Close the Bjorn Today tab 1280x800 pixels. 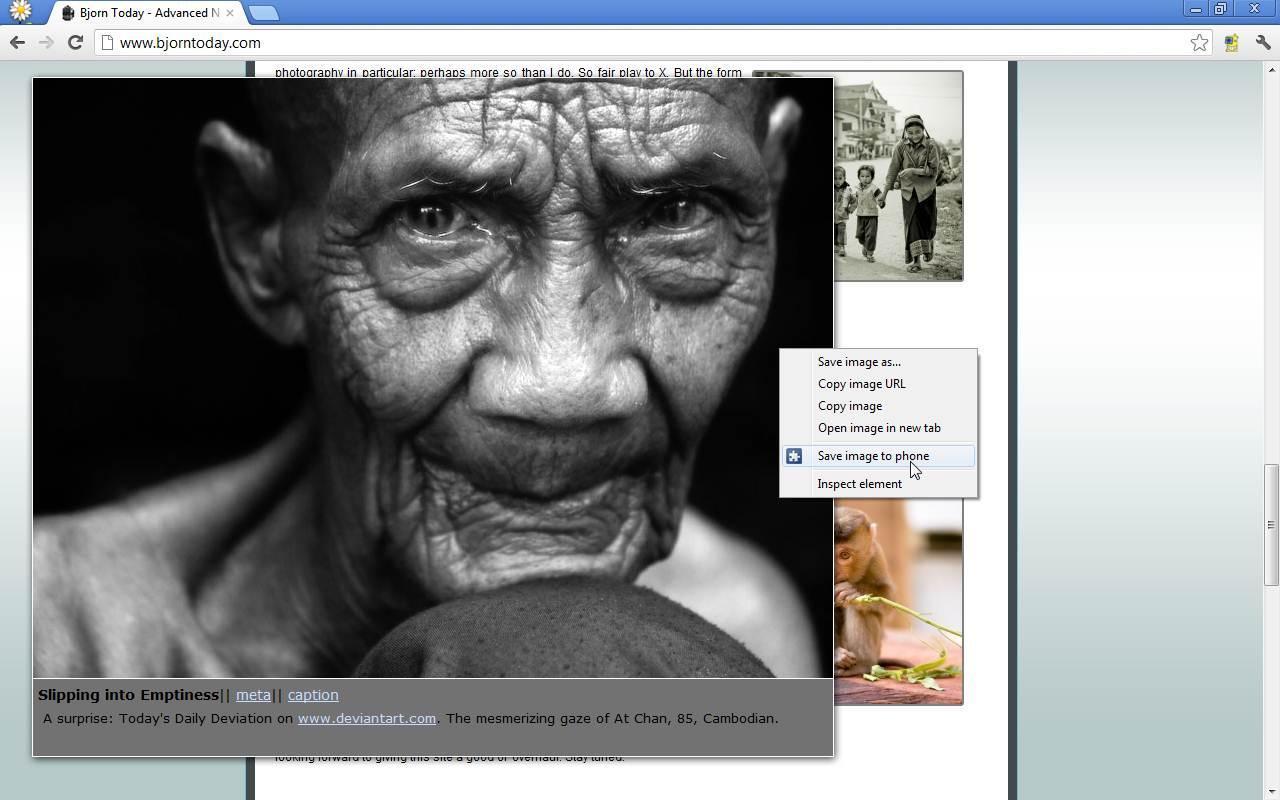(x=230, y=13)
